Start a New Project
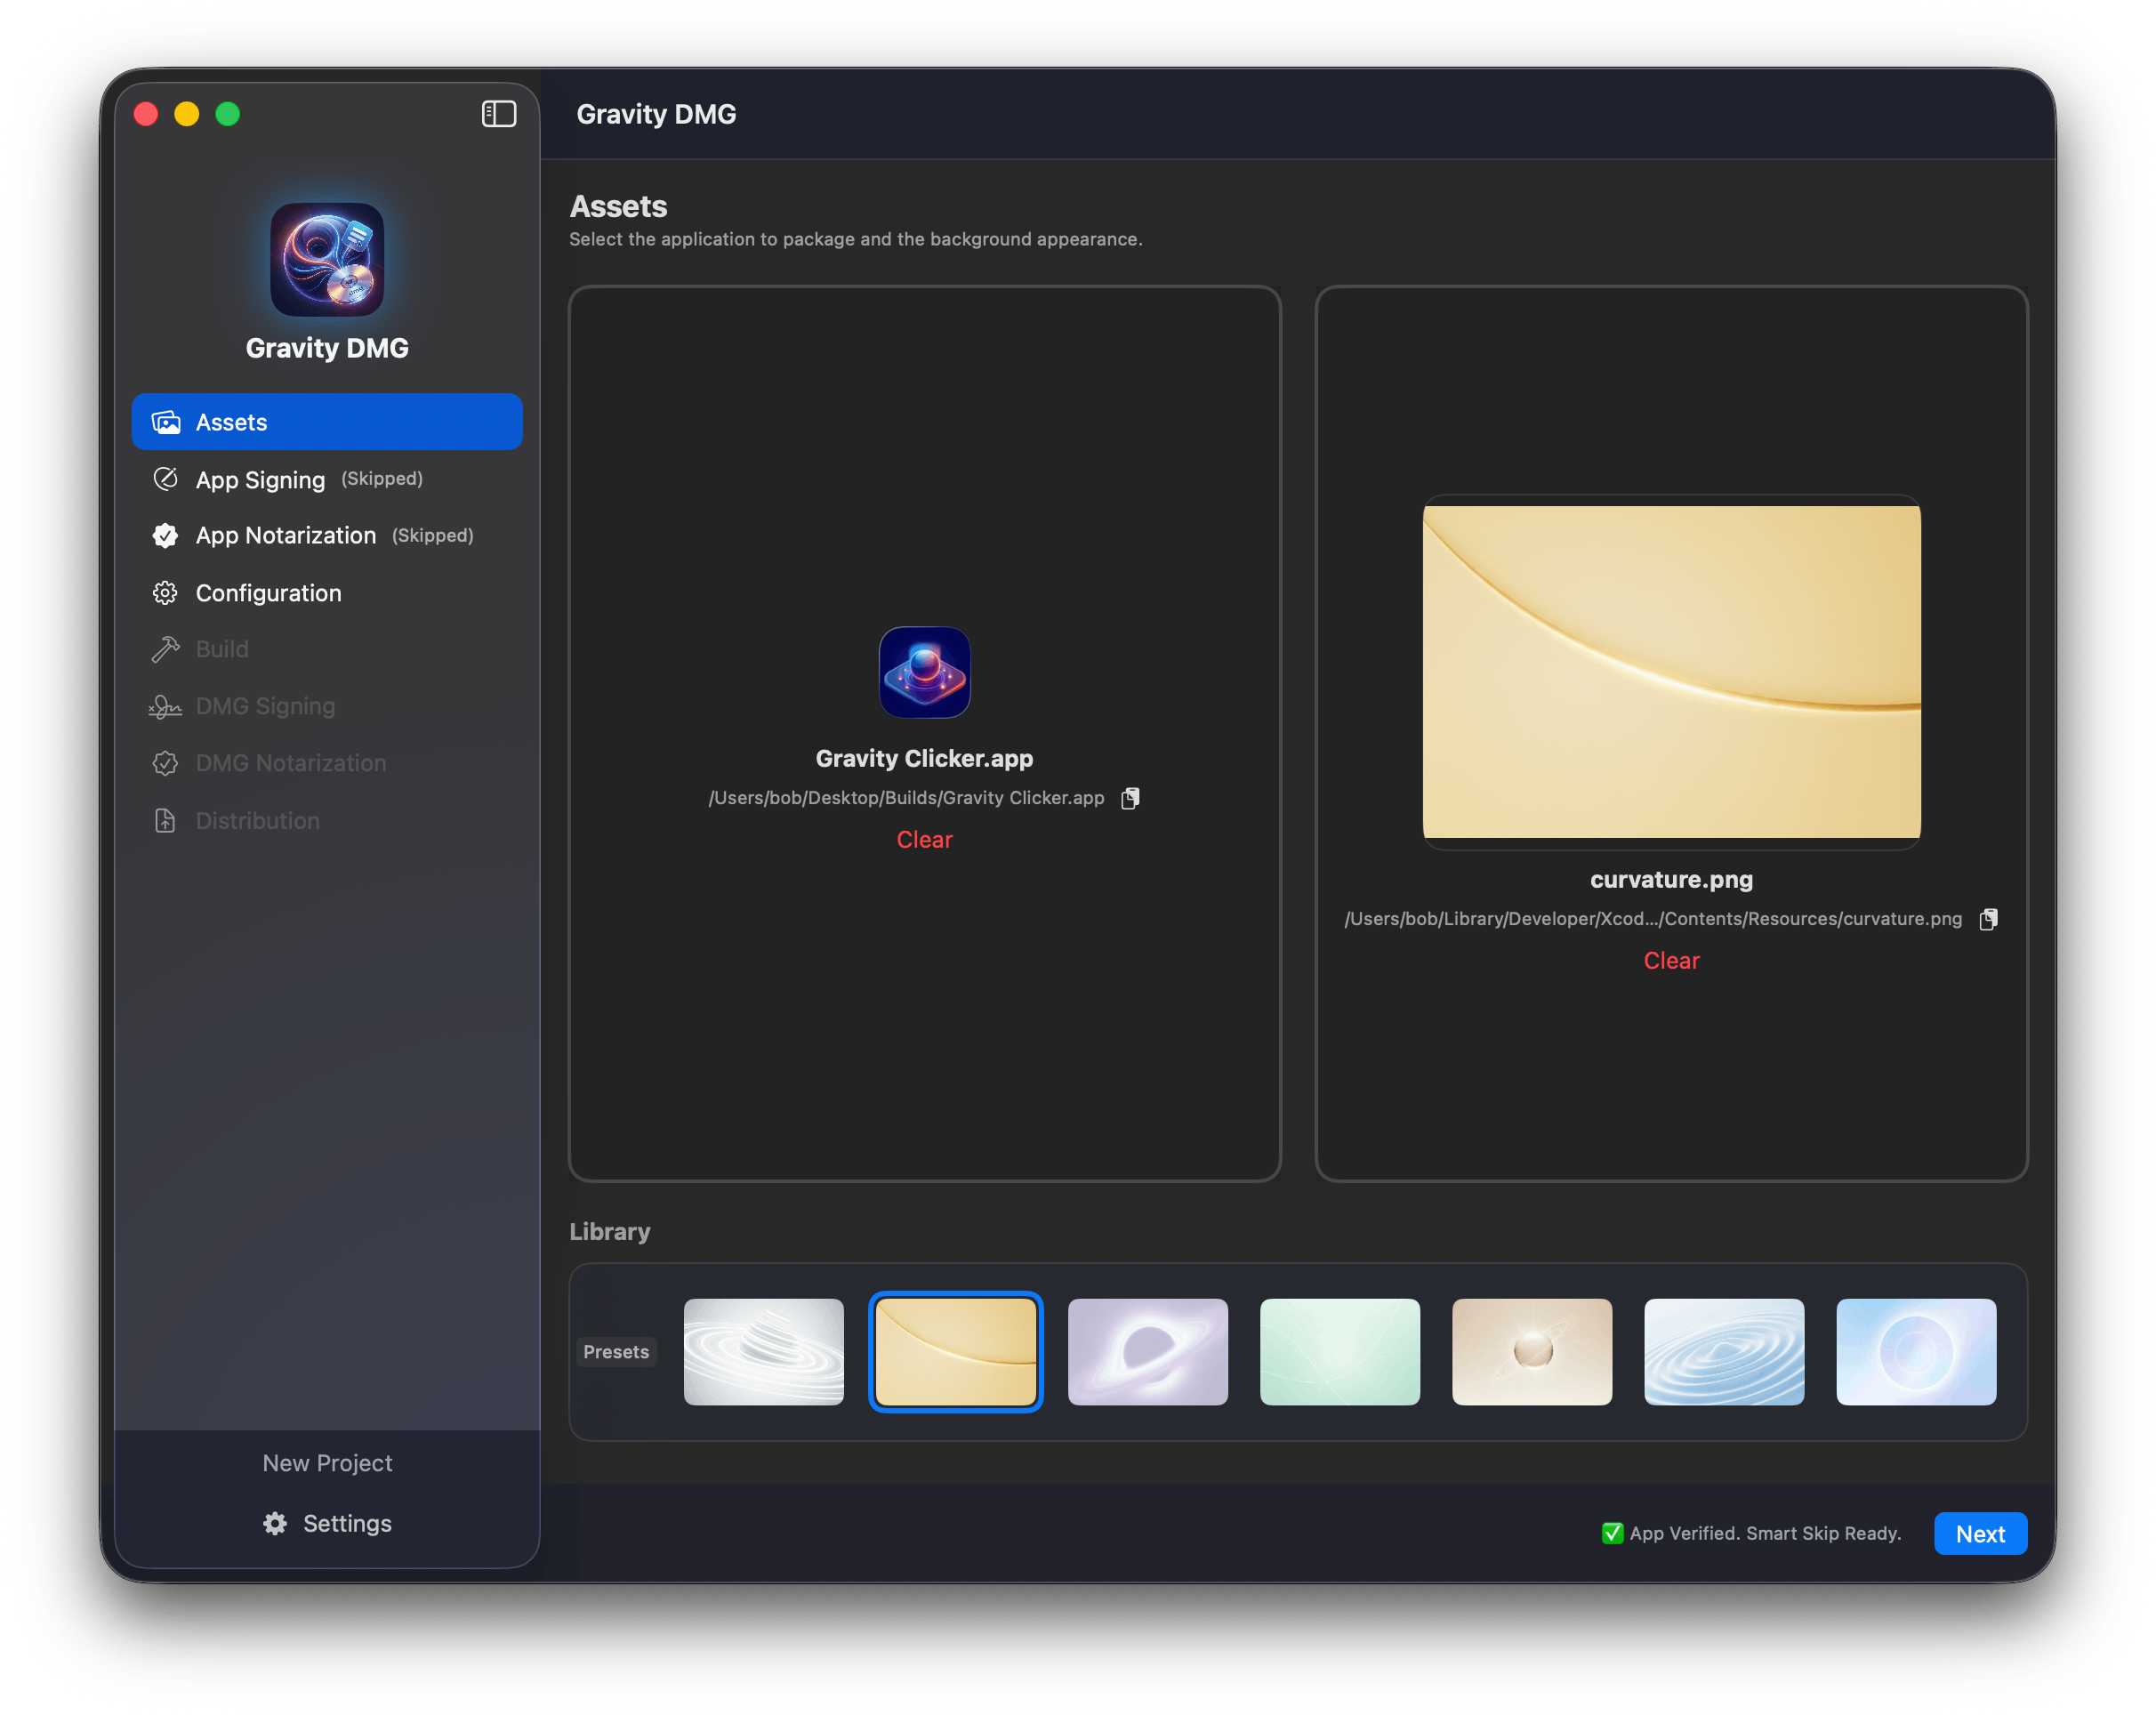 click(x=327, y=1463)
